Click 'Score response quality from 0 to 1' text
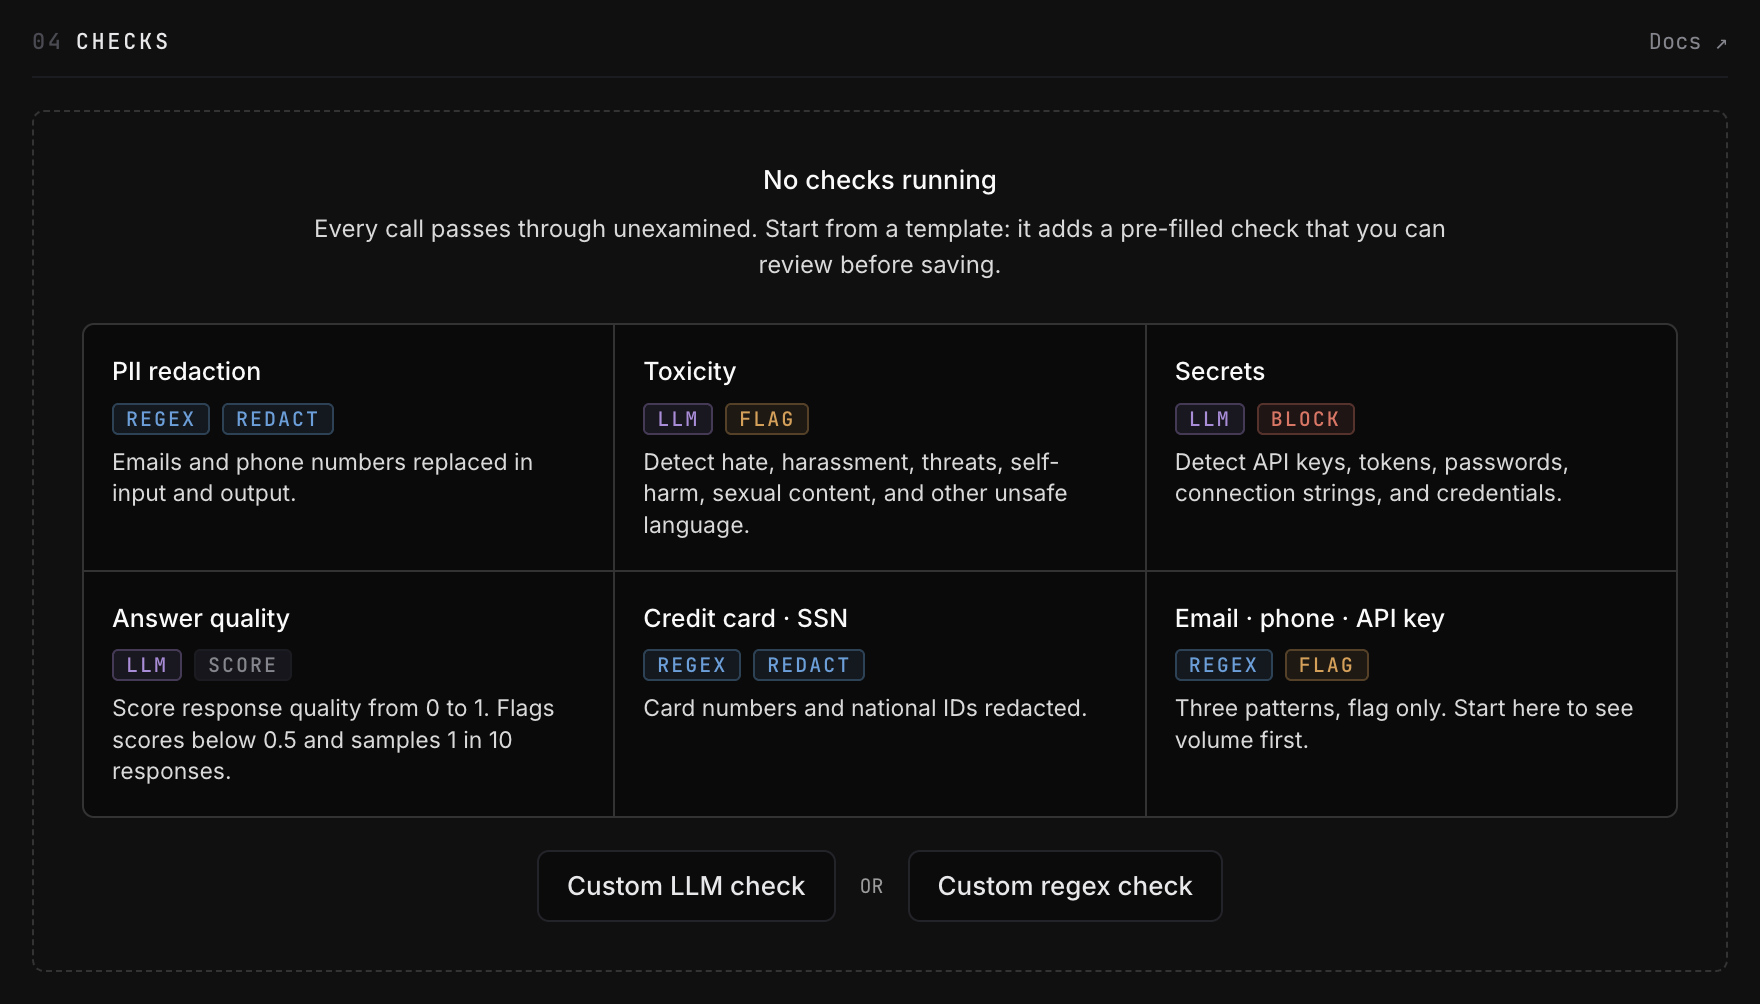Image resolution: width=1760 pixels, height=1004 pixels. pyautogui.click(x=333, y=740)
